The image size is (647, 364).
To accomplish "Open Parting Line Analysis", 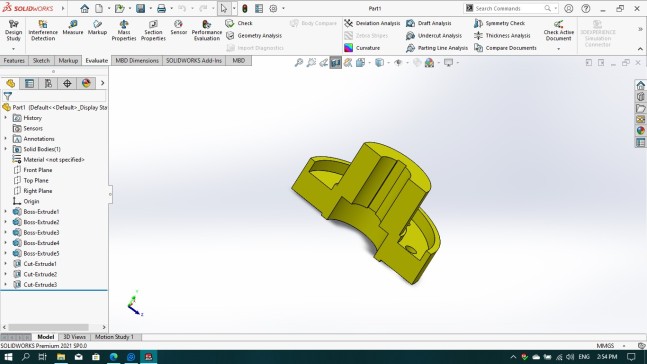I will [x=437, y=48].
